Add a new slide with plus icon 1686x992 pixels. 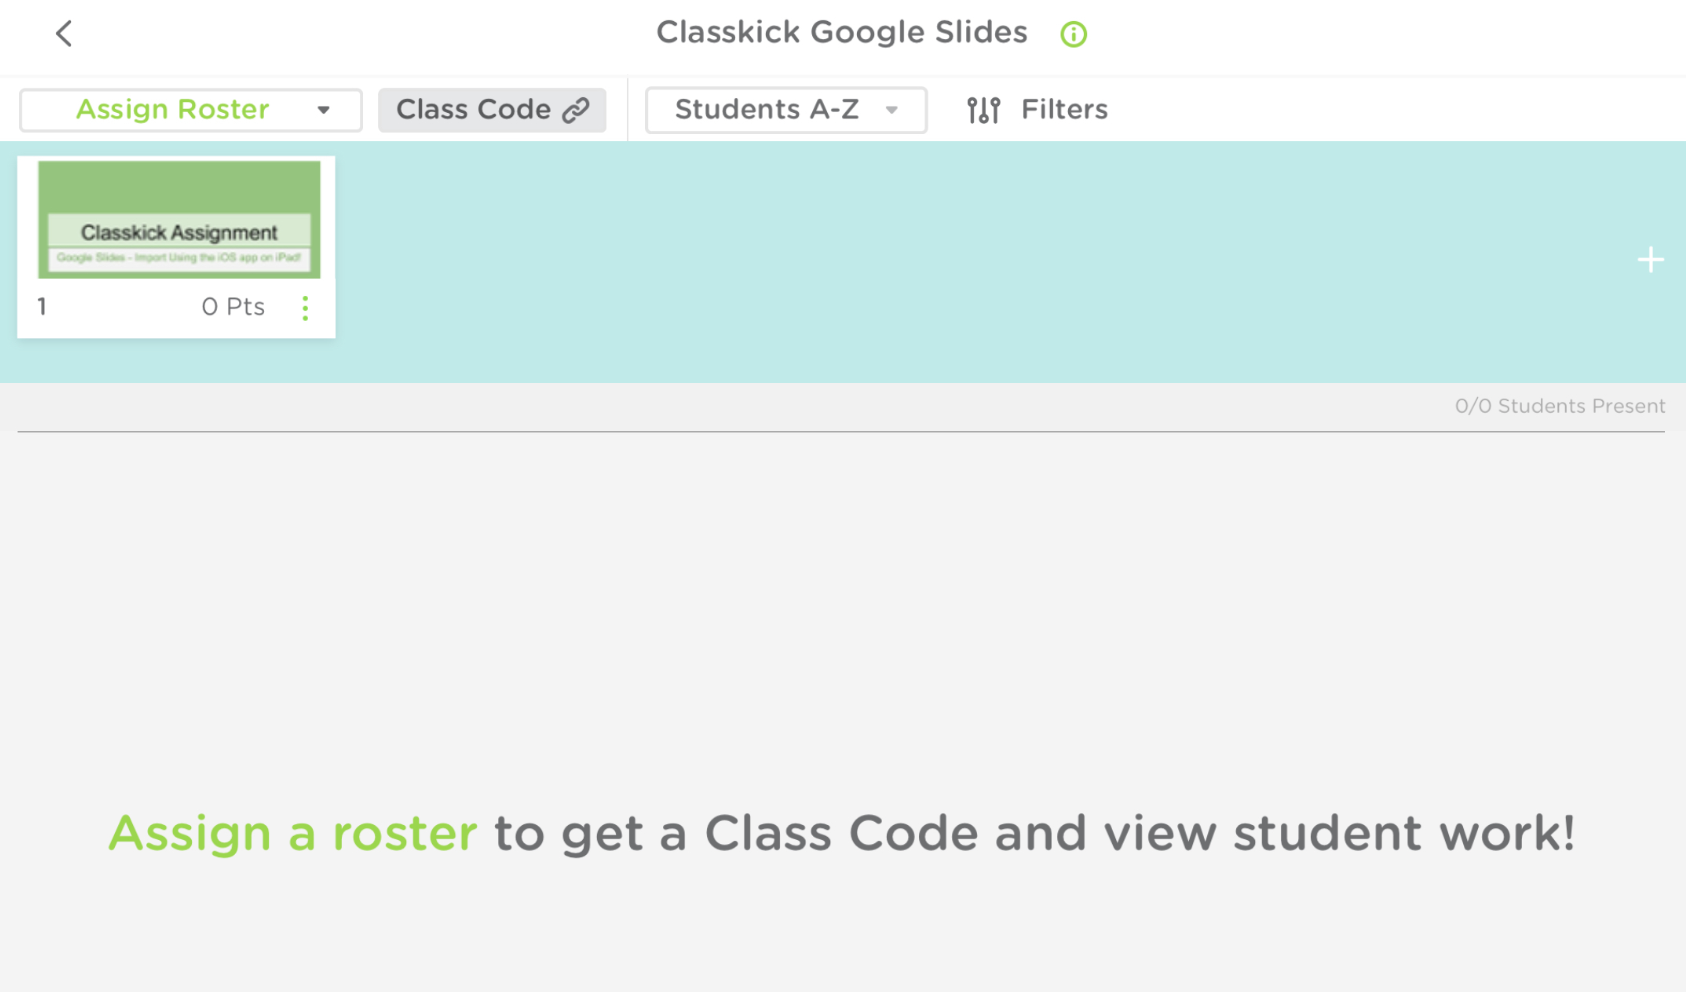[x=1650, y=260]
